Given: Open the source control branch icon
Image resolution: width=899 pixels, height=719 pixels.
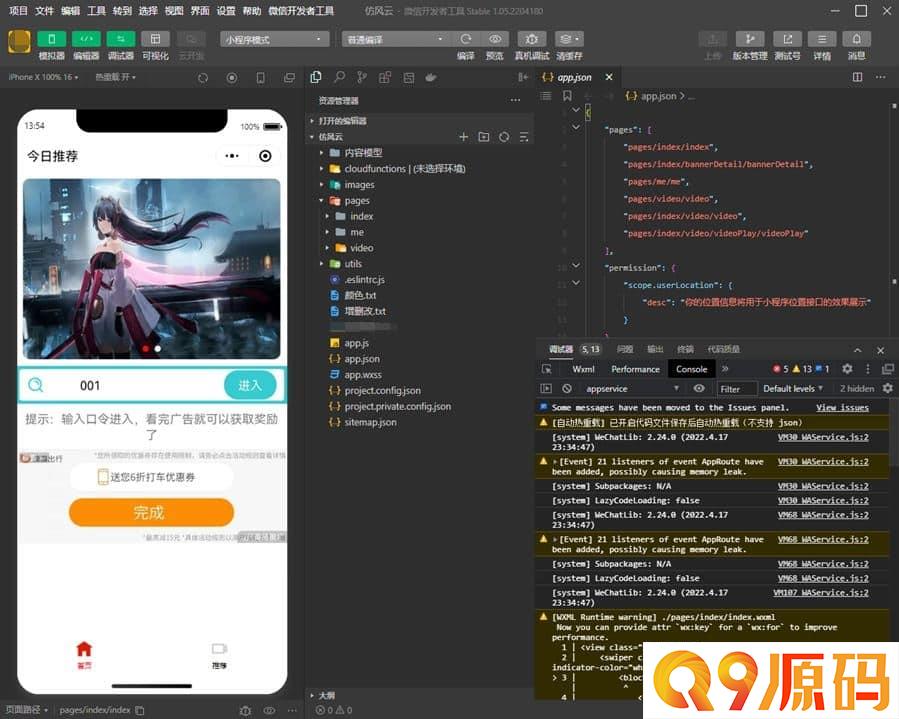Looking at the screenshot, I should [x=362, y=77].
